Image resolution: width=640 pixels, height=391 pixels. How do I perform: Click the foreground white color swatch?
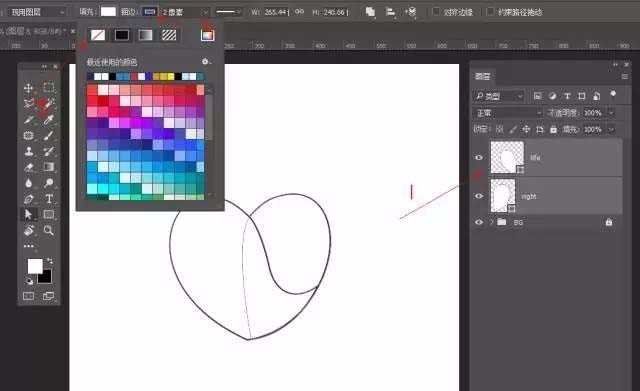click(x=35, y=266)
